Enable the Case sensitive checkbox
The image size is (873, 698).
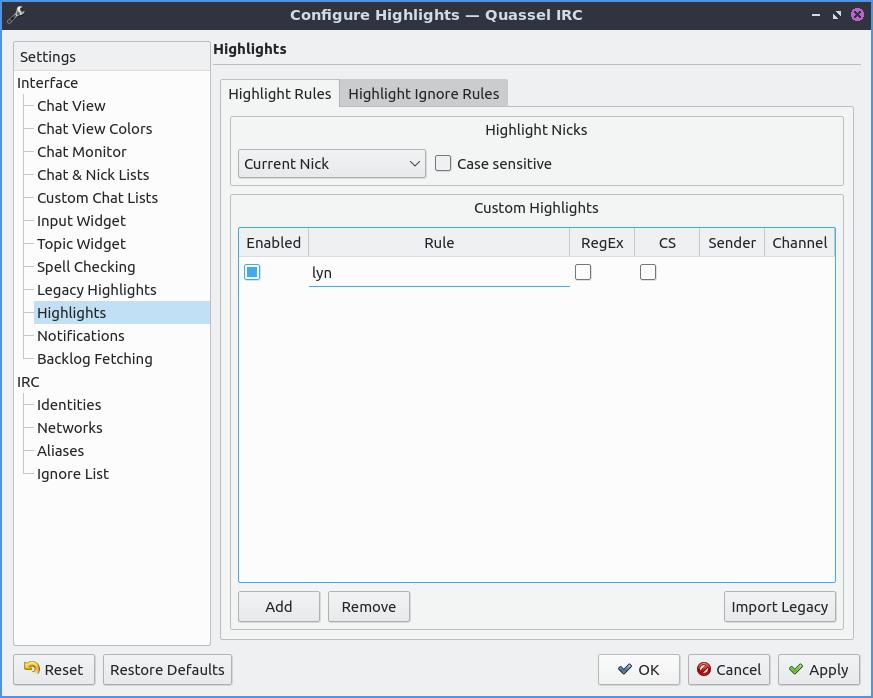click(444, 164)
